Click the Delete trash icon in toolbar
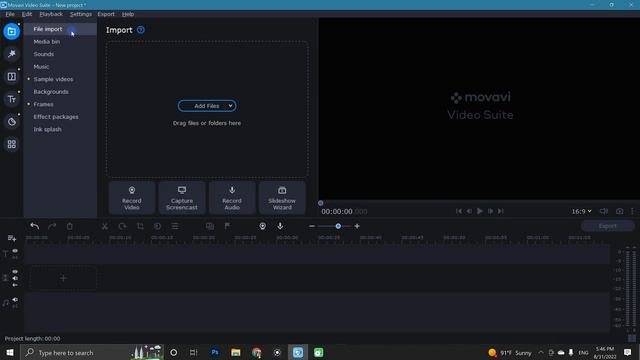Image resolution: width=640 pixels, height=360 pixels. (x=70, y=226)
